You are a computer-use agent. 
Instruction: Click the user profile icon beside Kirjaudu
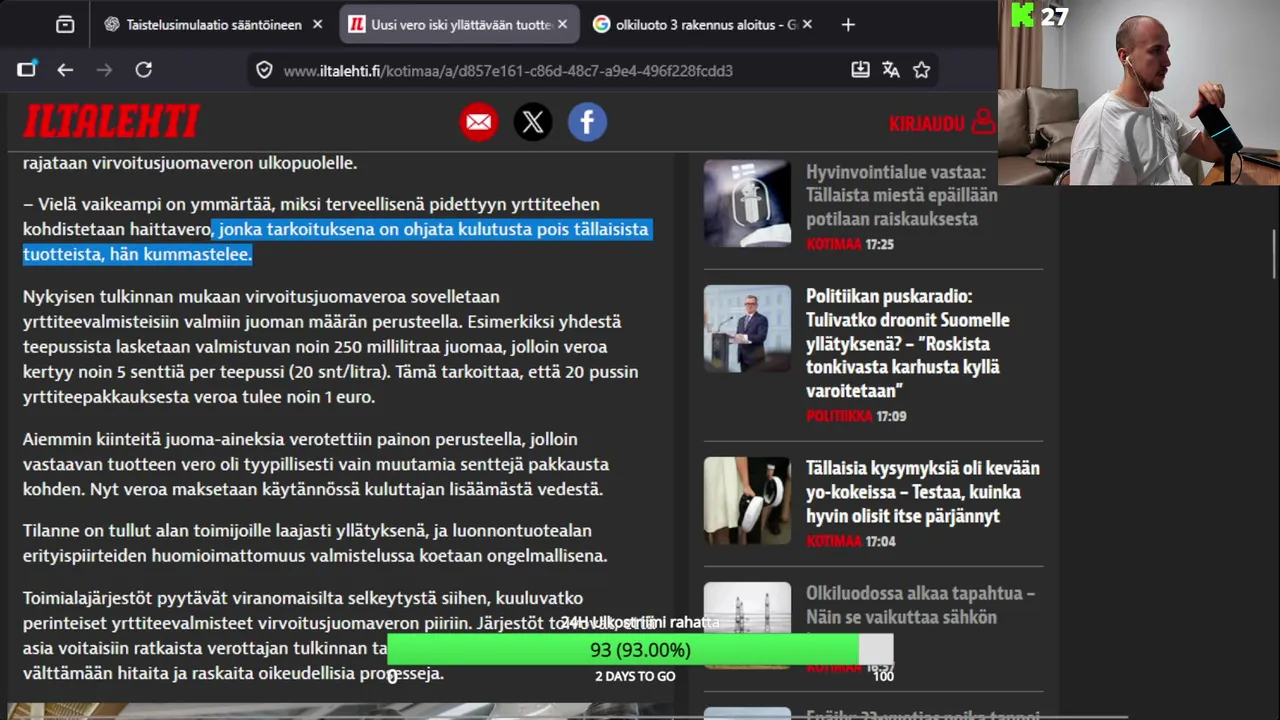[x=983, y=122]
